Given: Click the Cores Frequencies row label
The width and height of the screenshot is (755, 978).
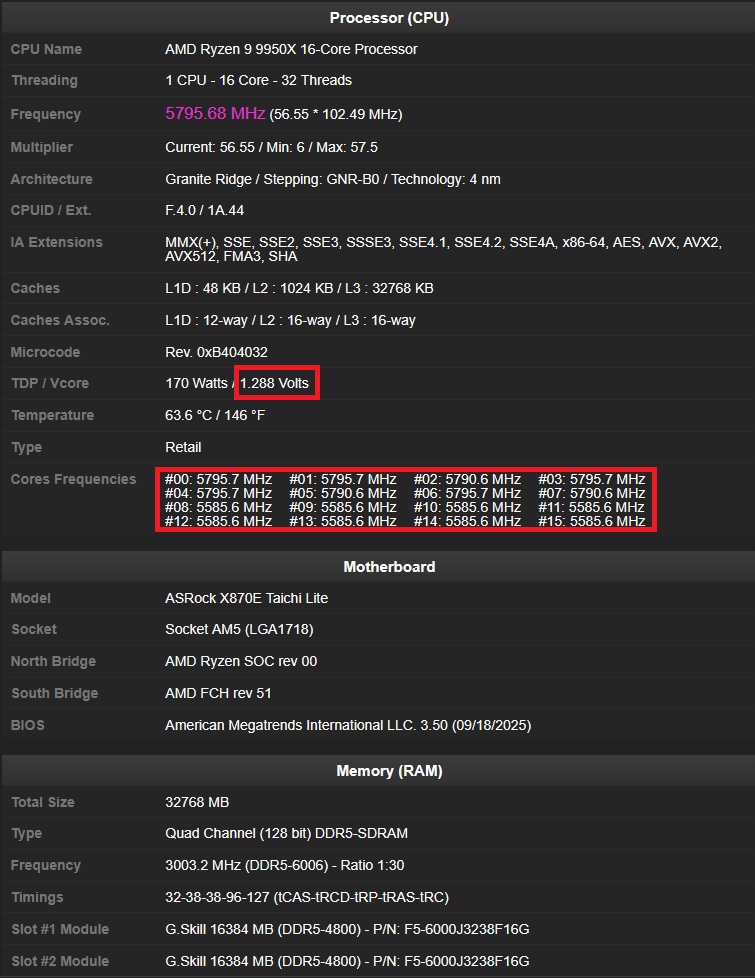Looking at the screenshot, I should click(73, 480).
